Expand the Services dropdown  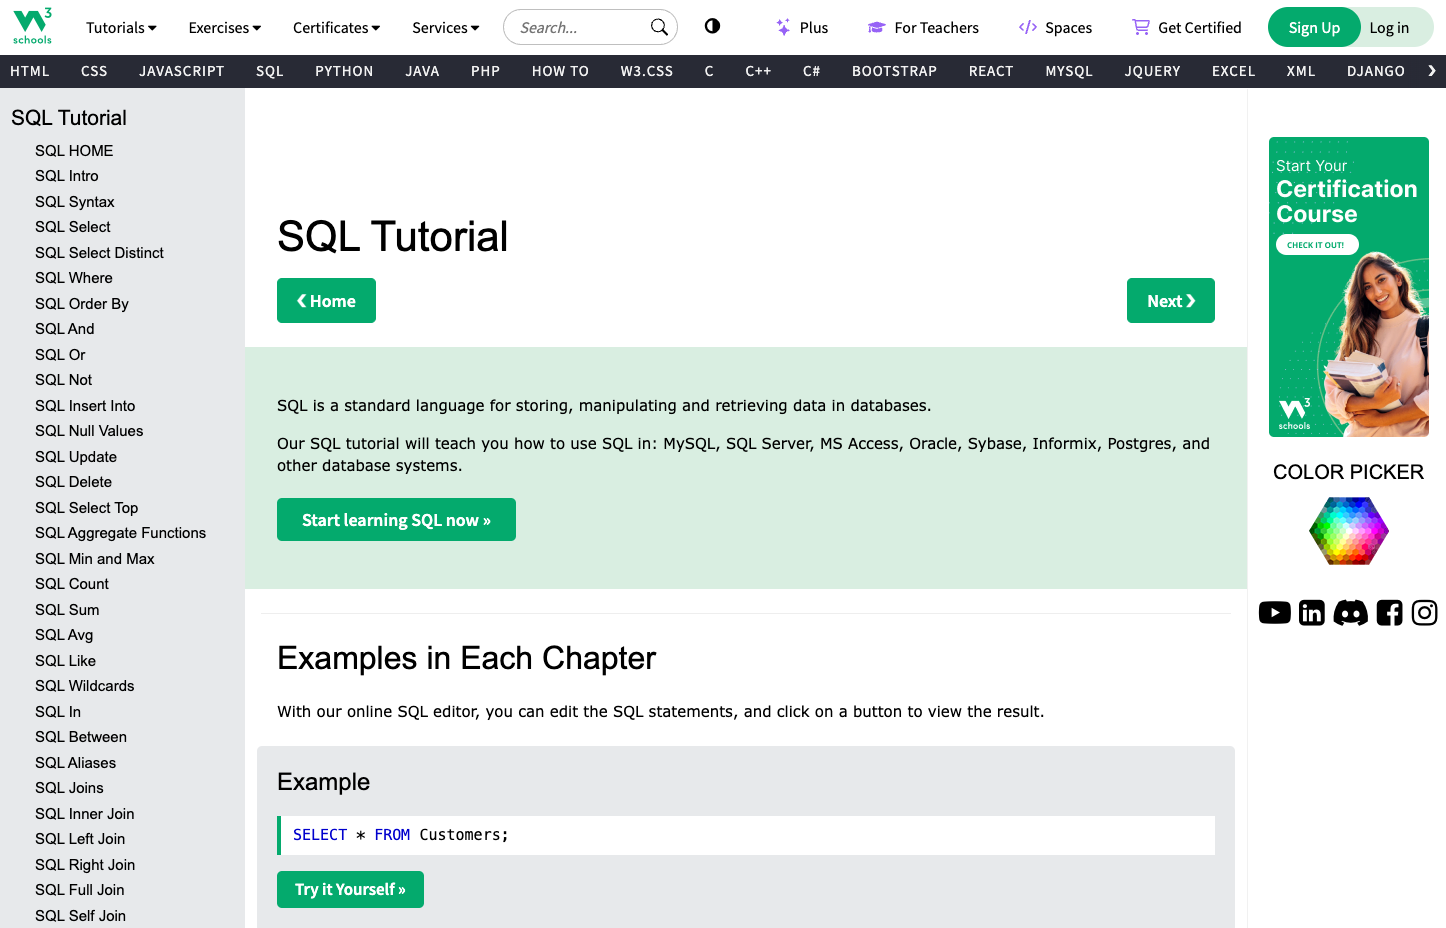446,28
